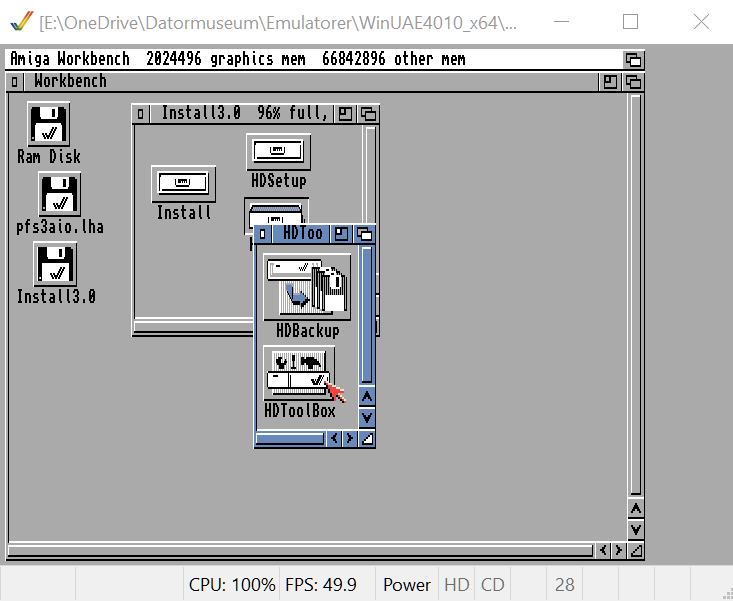Click the WinUAE app icon in title bar
The height and width of the screenshot is (601, 733).
click(x=21, y=21)
